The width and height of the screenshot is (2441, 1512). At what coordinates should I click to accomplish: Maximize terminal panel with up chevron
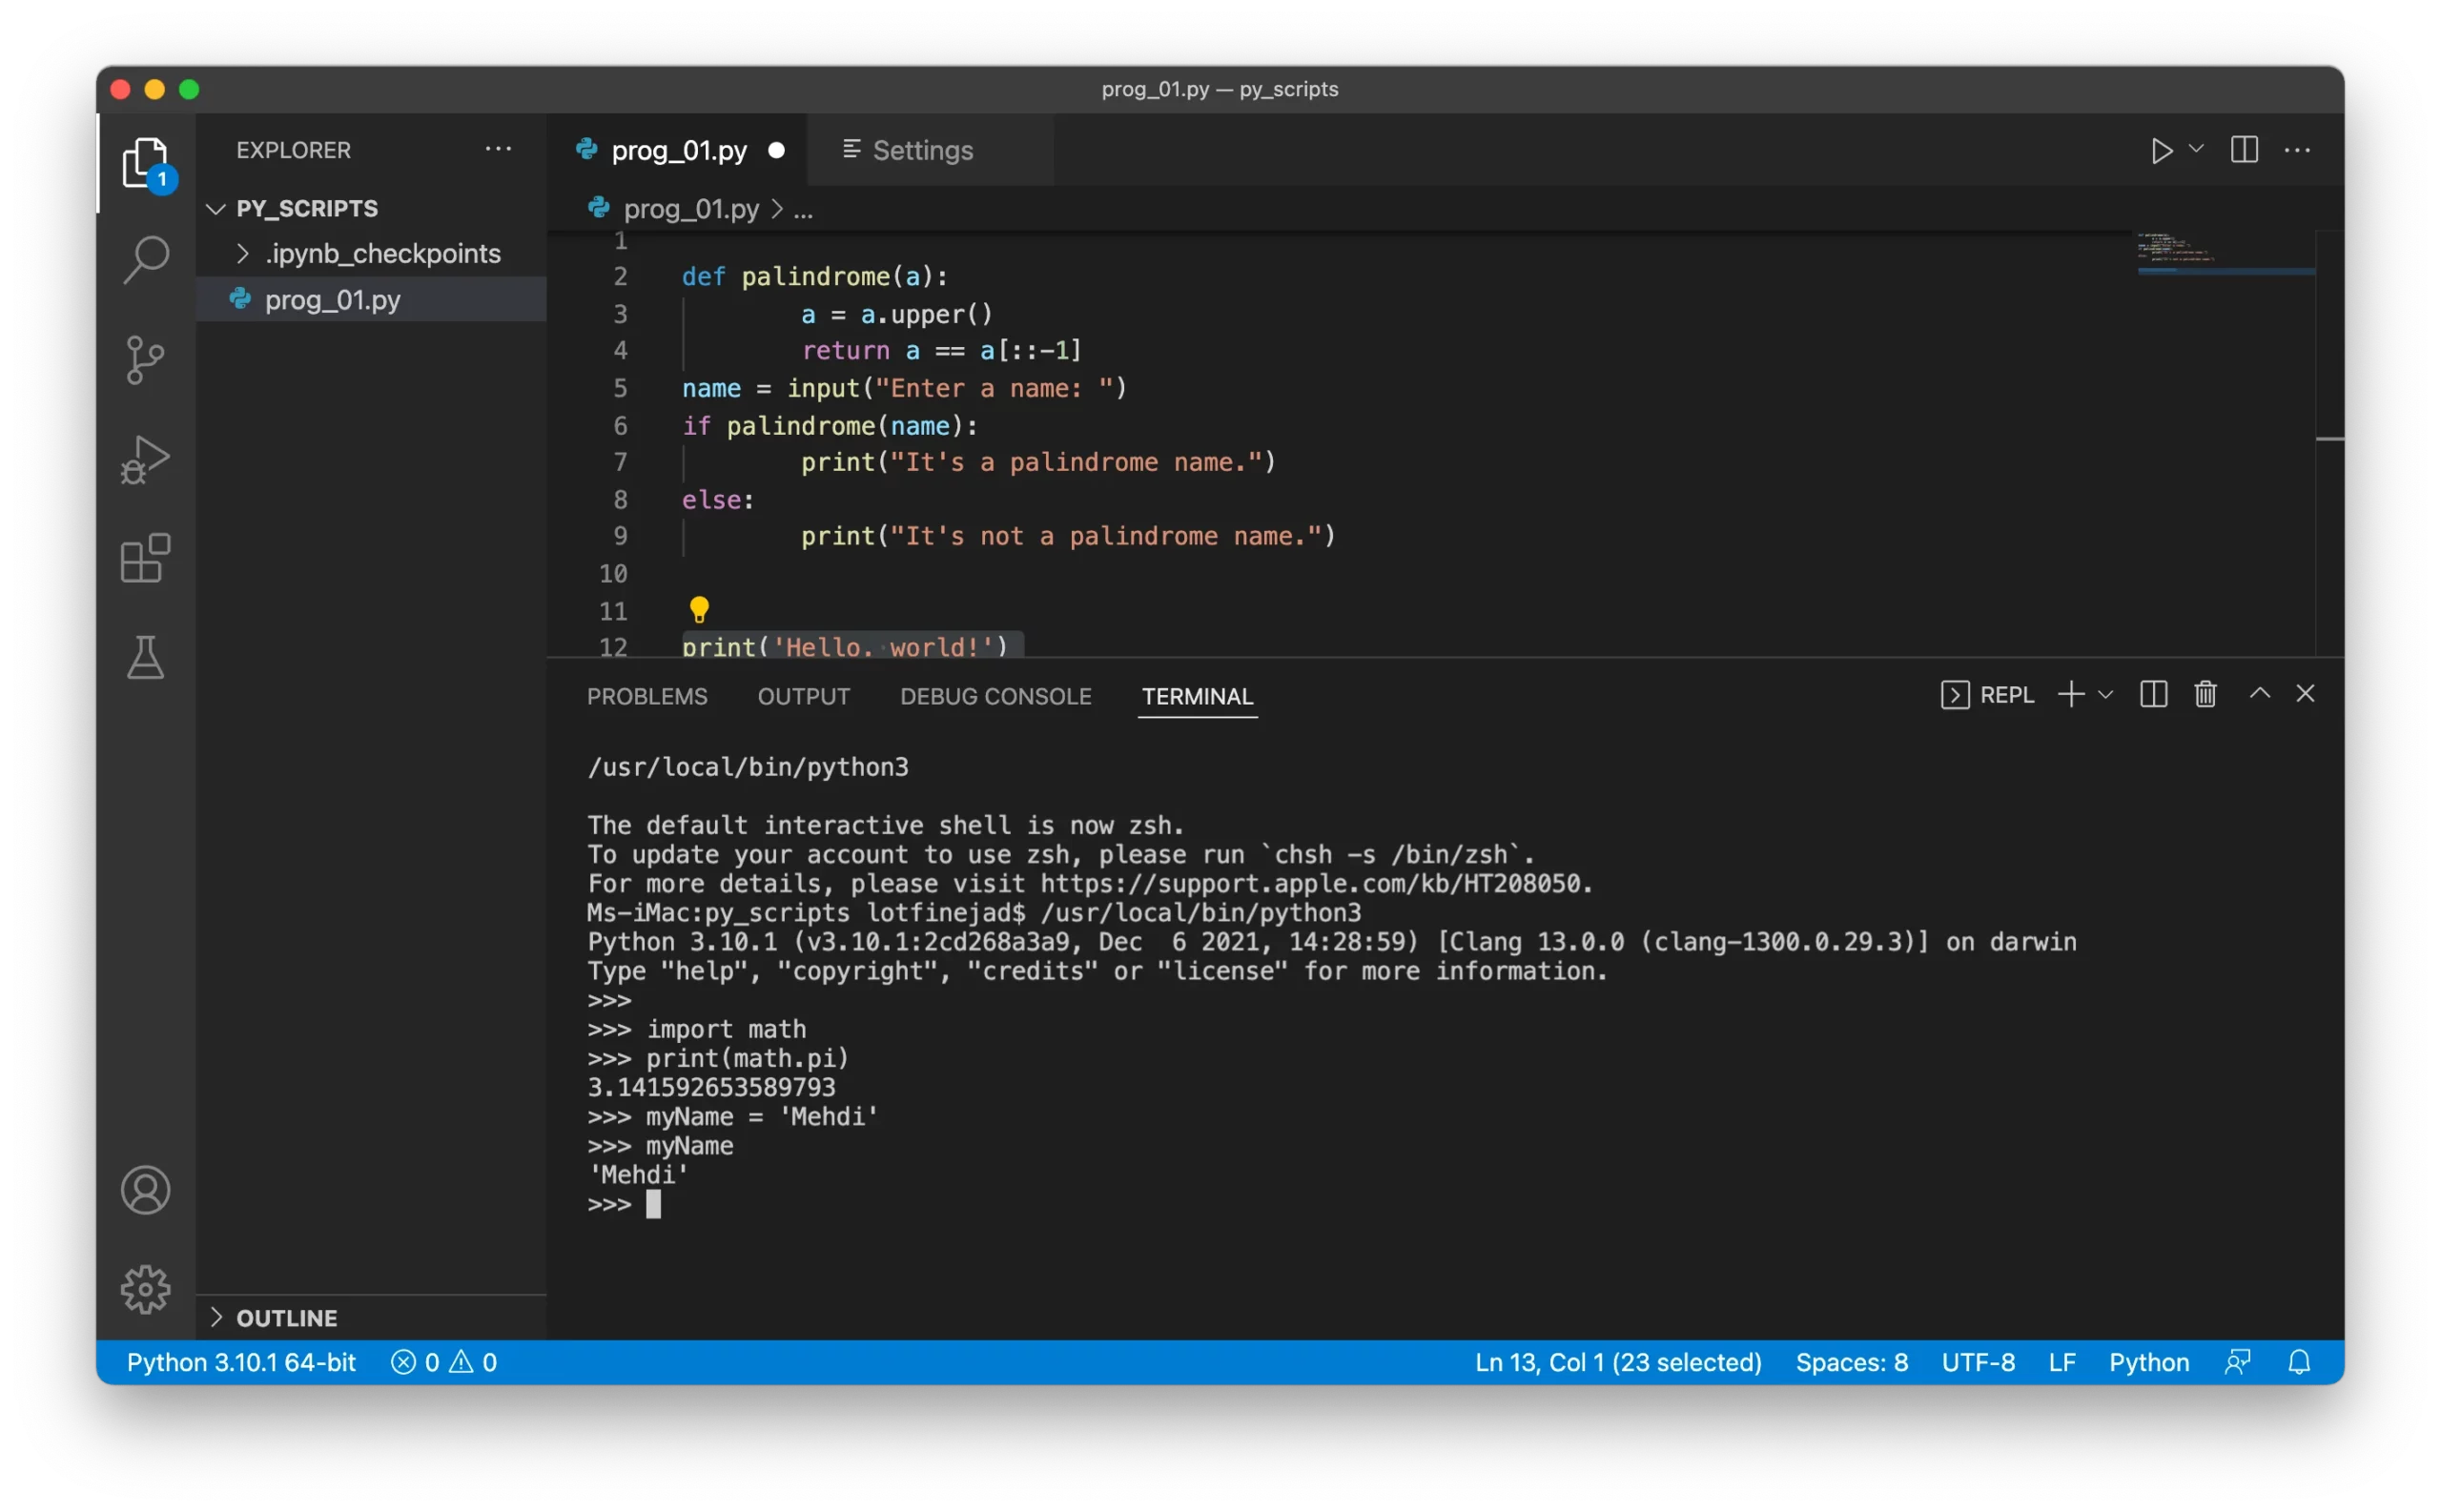tap(2259, 694)
